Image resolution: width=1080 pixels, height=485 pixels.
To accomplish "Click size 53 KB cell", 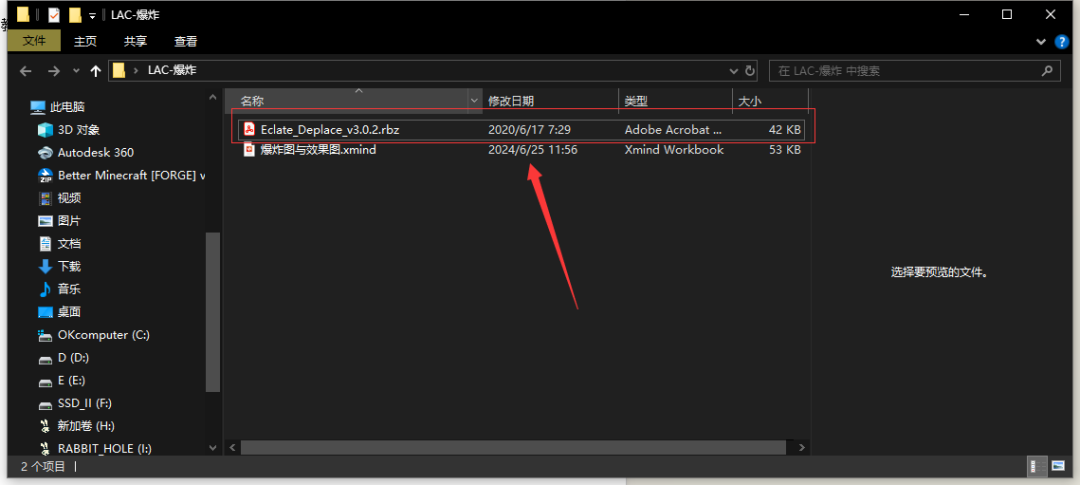I will [785, 149].
